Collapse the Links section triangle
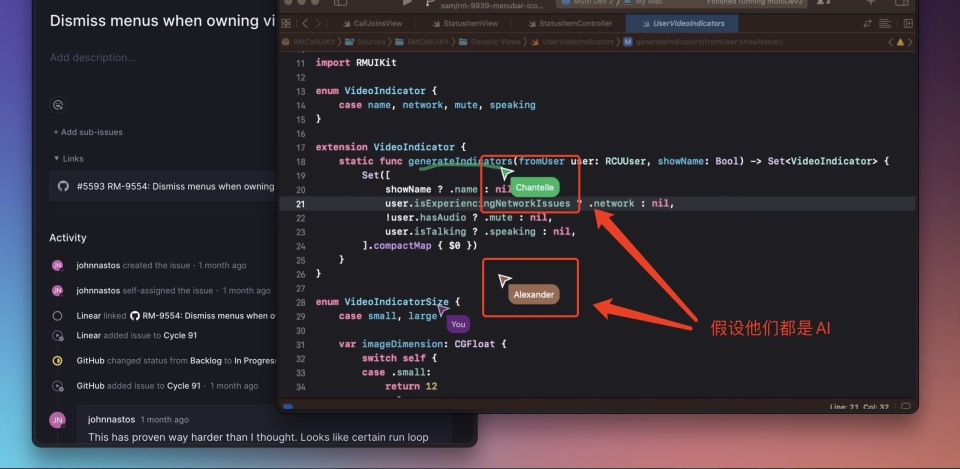The image size is (960, 469). pyautogui.click(x=56, y=159)
